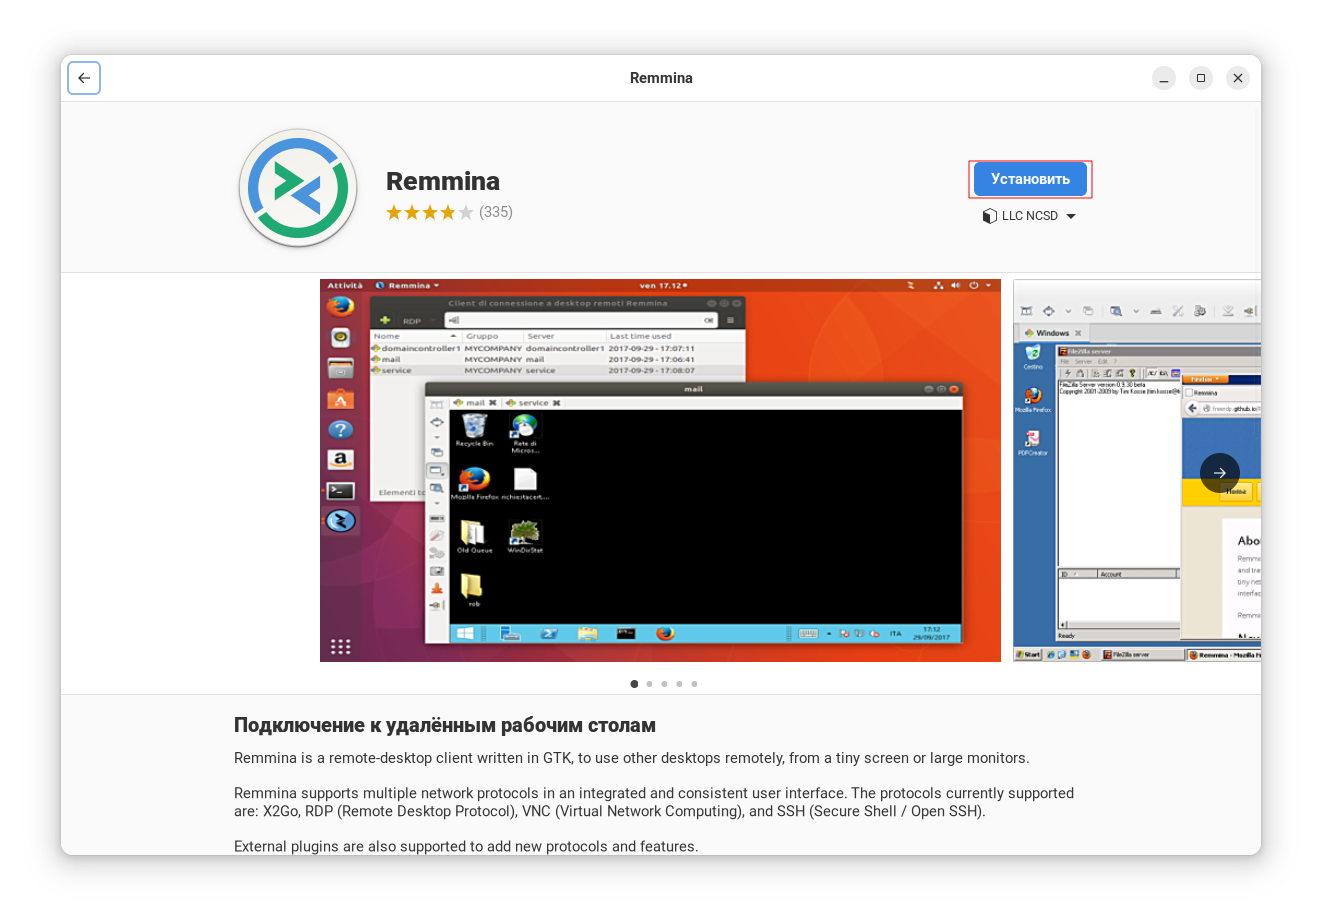Image resolution: width=1322 pixels, height=922 pixels.
Task: Close the Remmina details window
Action: tap(1238, 78)
